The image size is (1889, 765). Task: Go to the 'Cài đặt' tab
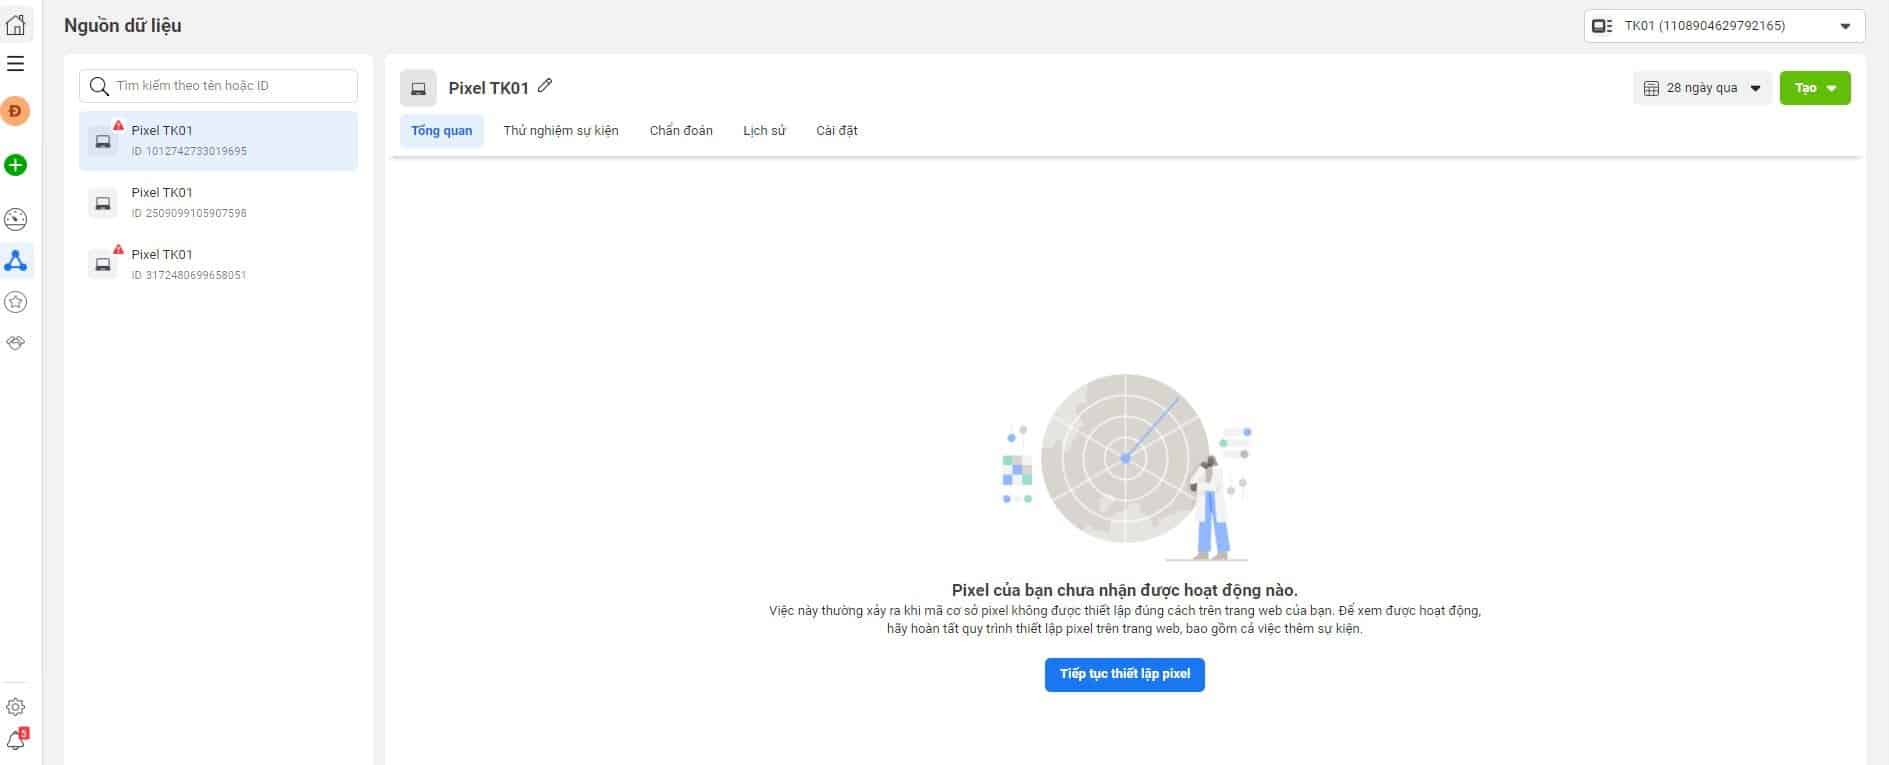836,131
